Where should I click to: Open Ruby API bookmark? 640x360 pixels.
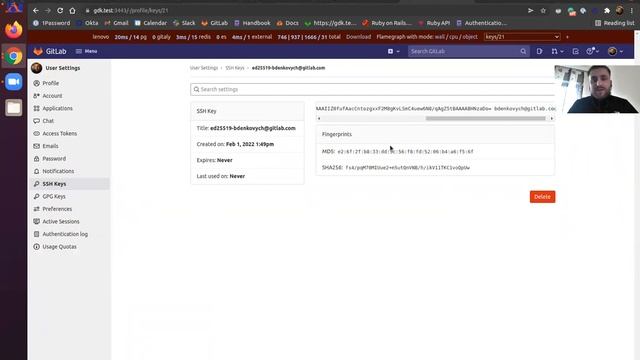pyautogui.click(x=434, y=23)
